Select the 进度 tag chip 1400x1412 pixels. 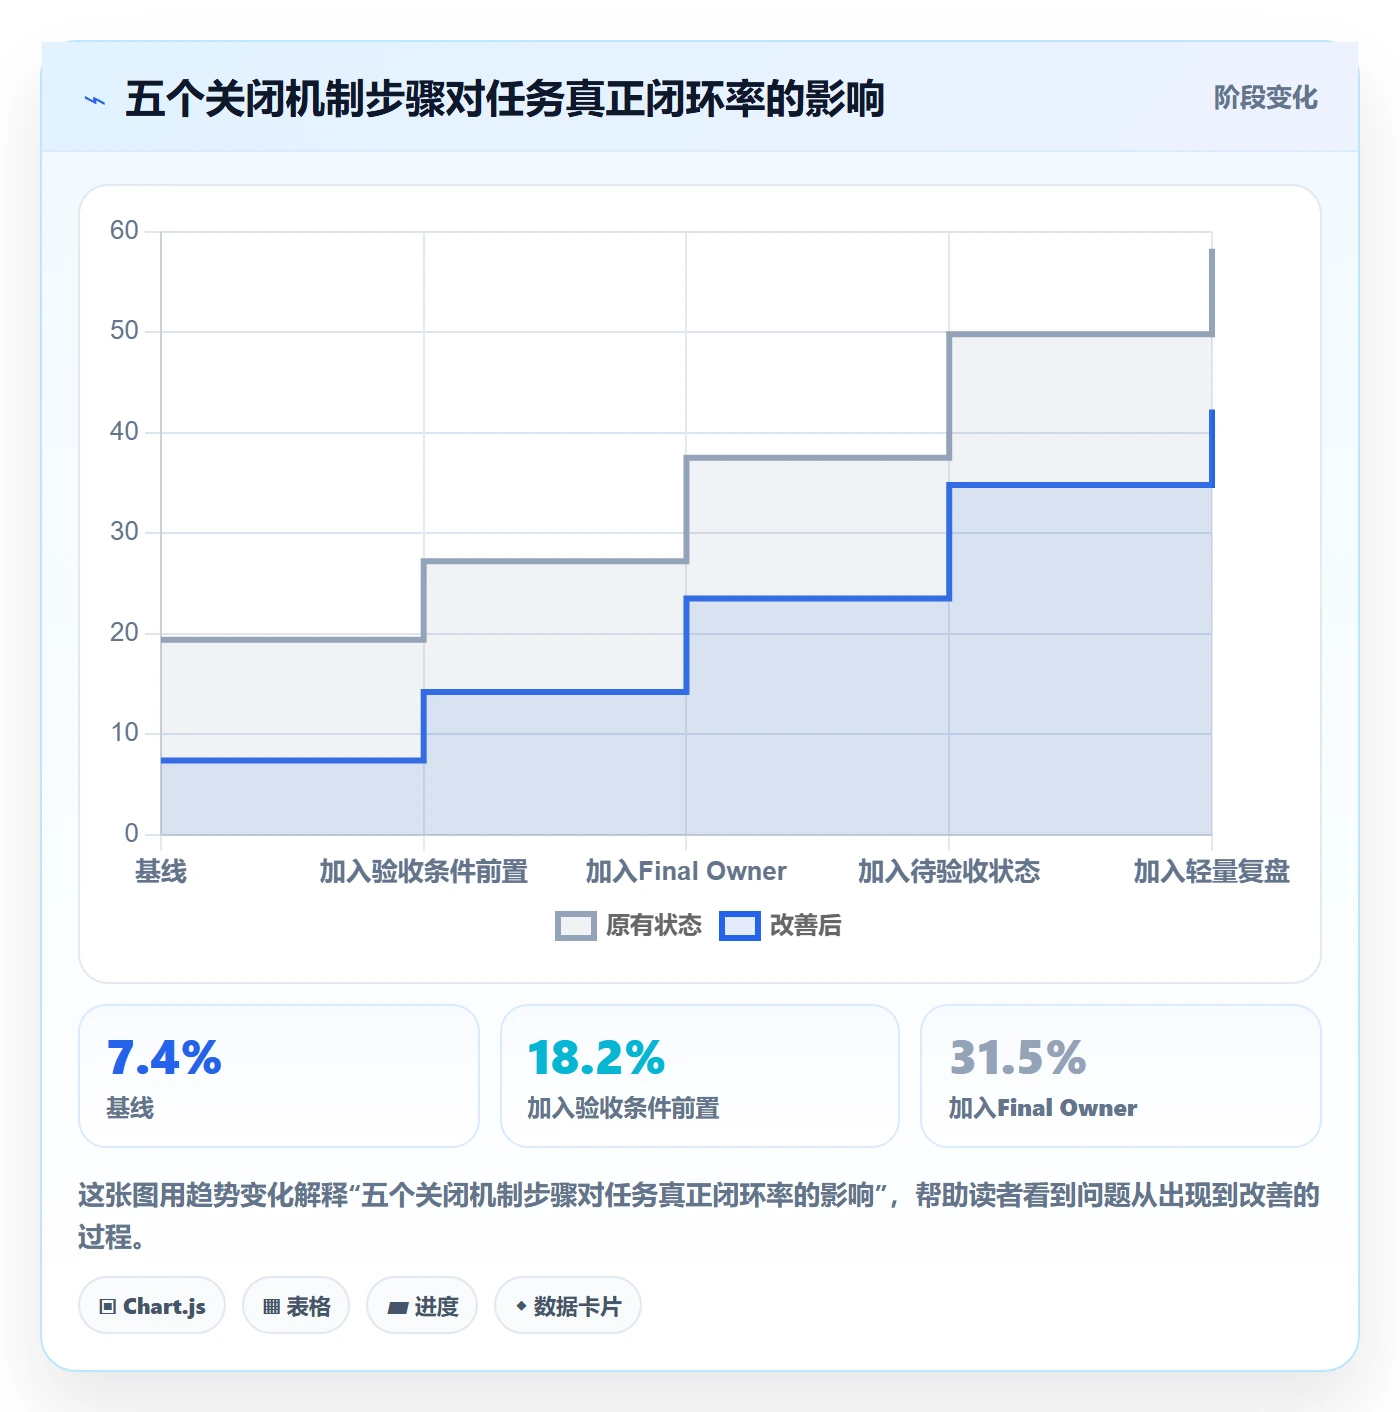422,1305
